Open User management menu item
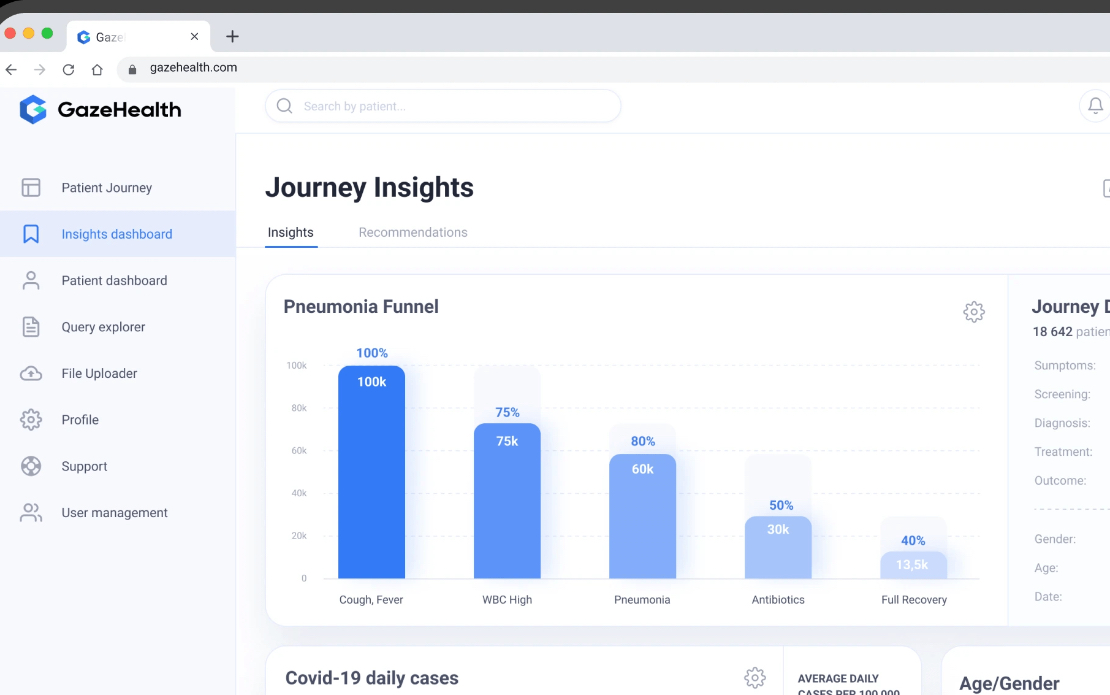The height and width of the screenshot is (695, 1110). [118, 512]
